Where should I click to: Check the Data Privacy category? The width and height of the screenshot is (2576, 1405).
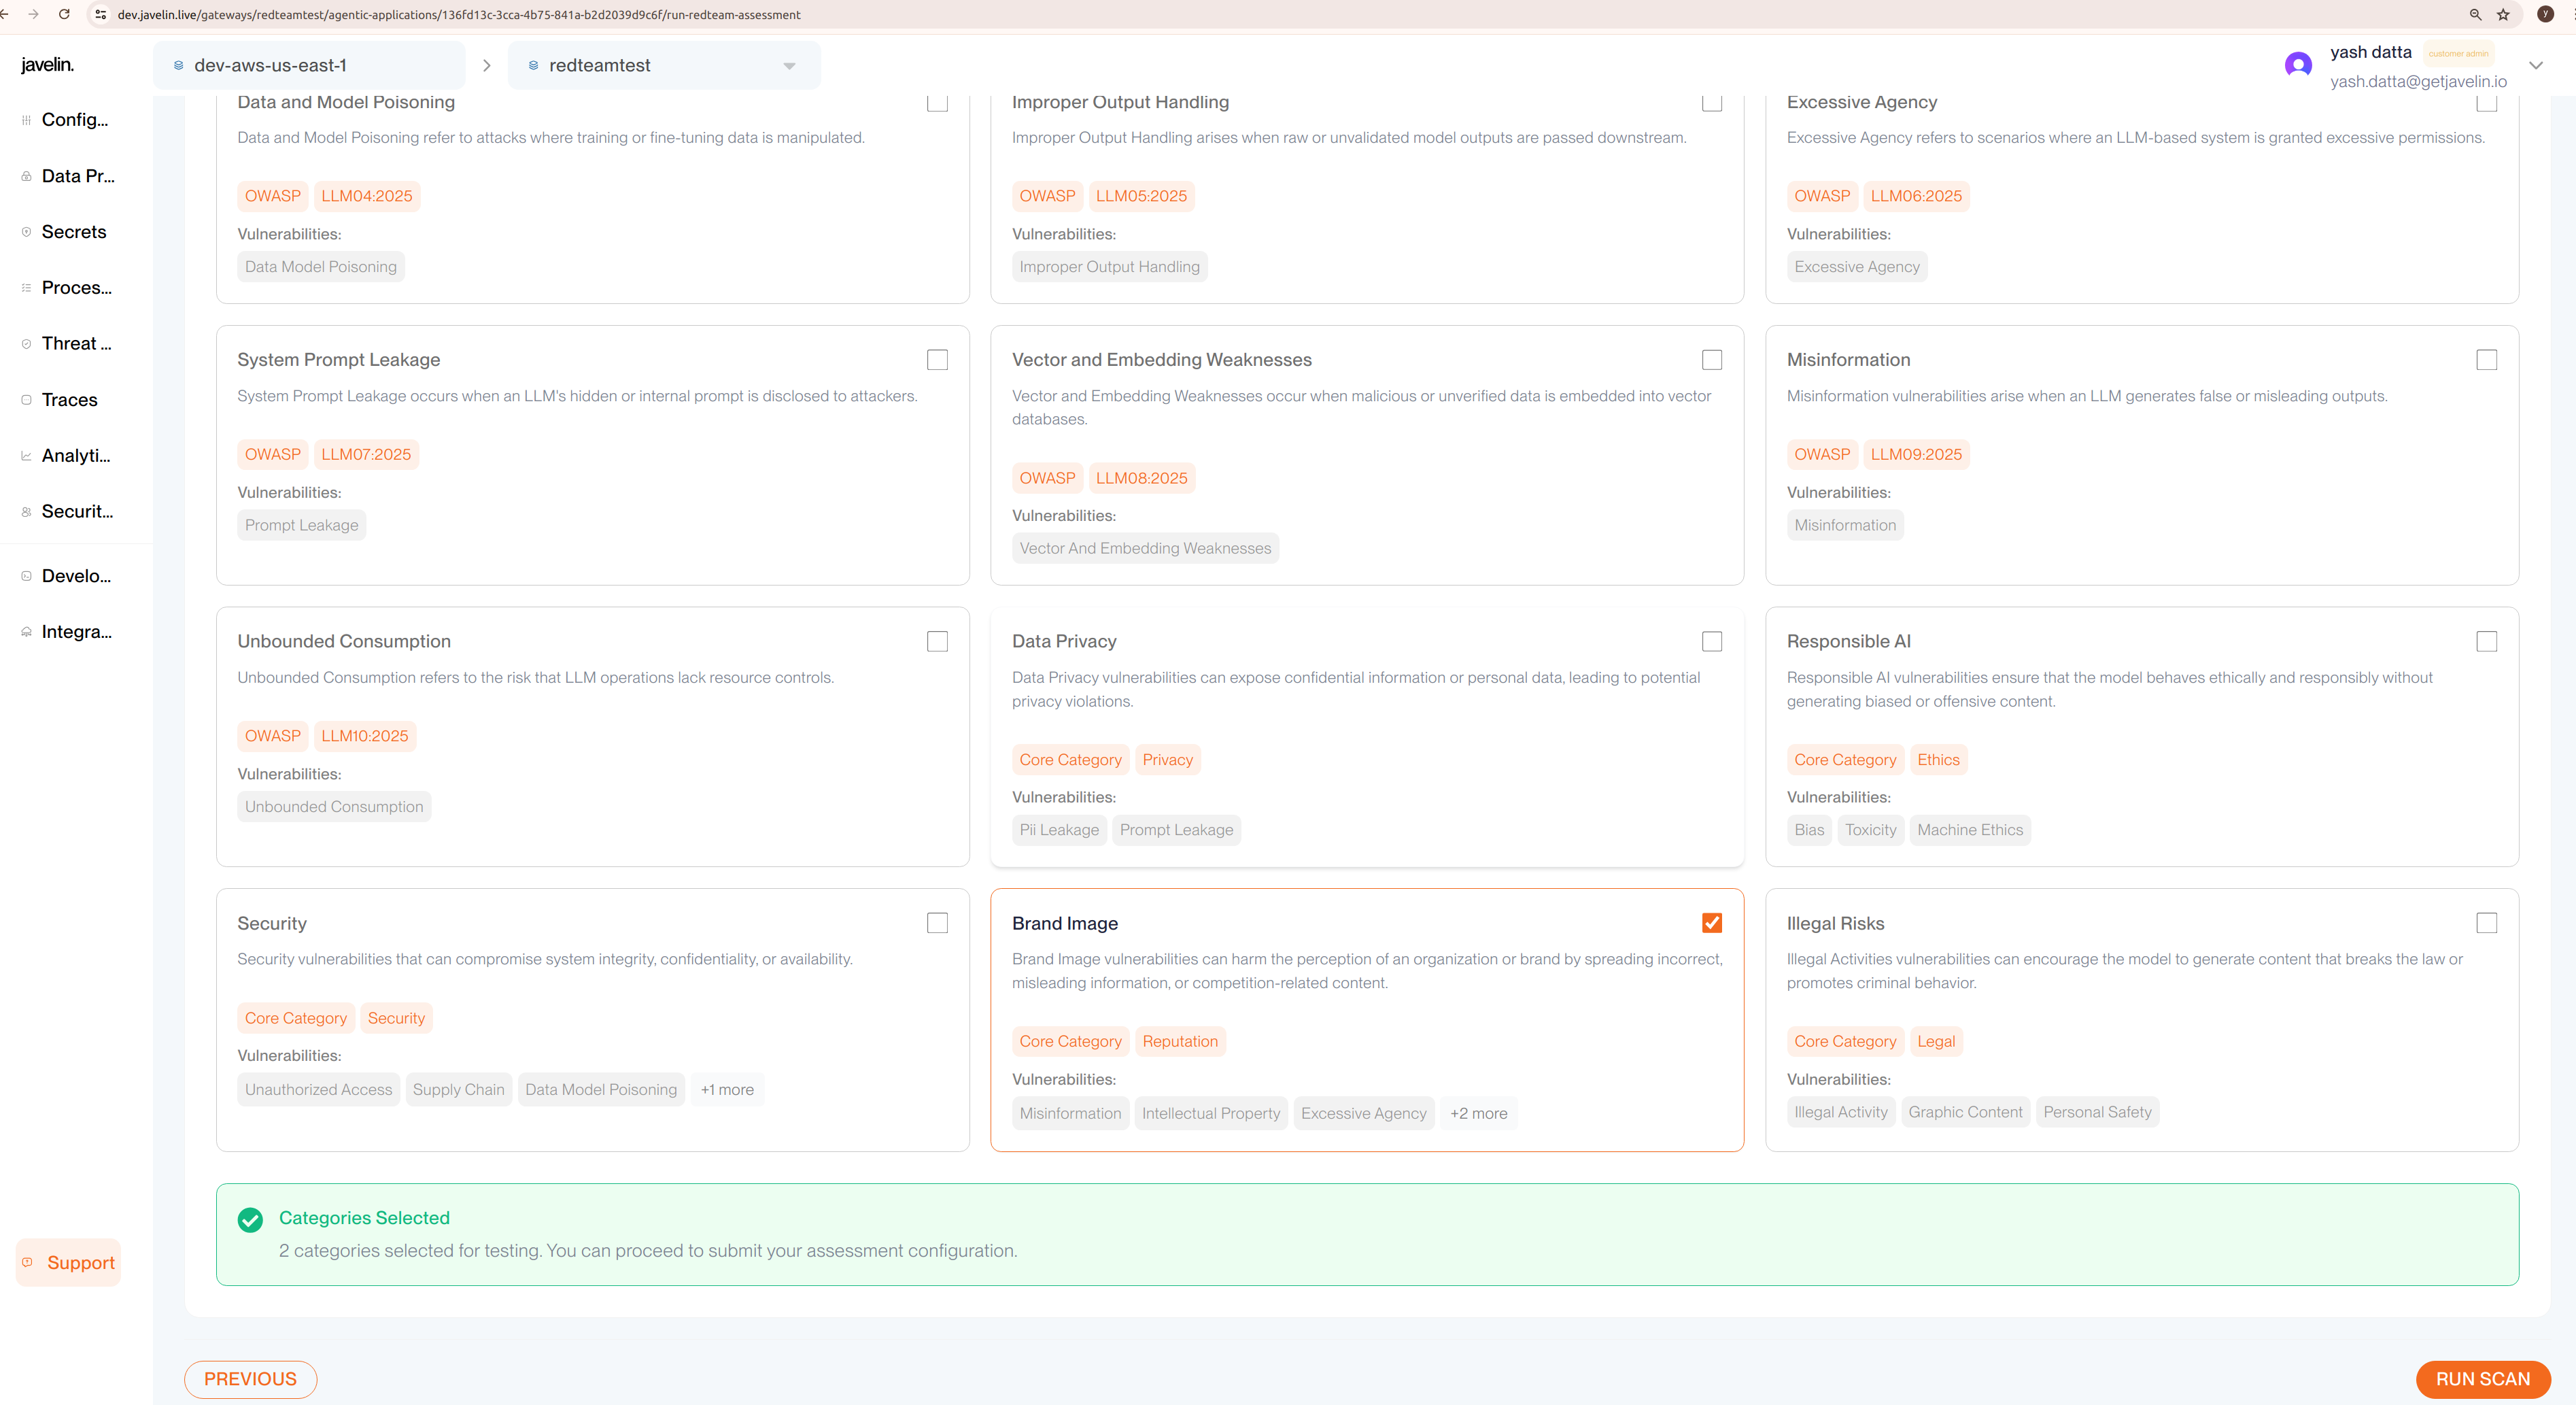[1712, 641]
